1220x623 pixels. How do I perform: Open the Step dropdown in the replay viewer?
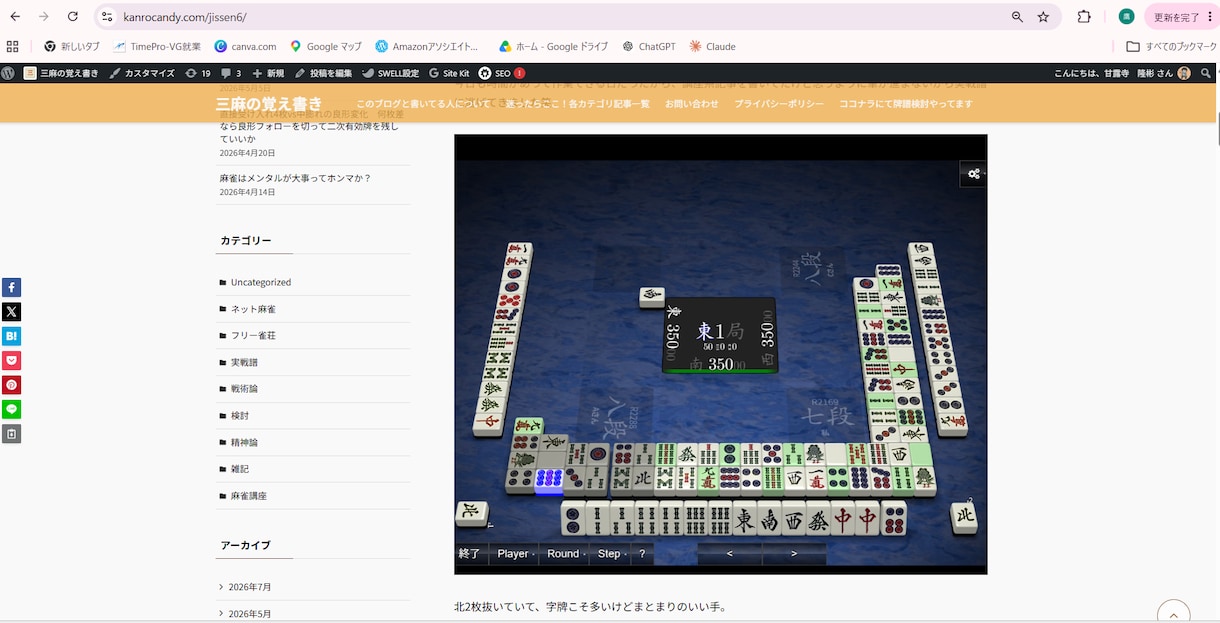tap(610, 554)
